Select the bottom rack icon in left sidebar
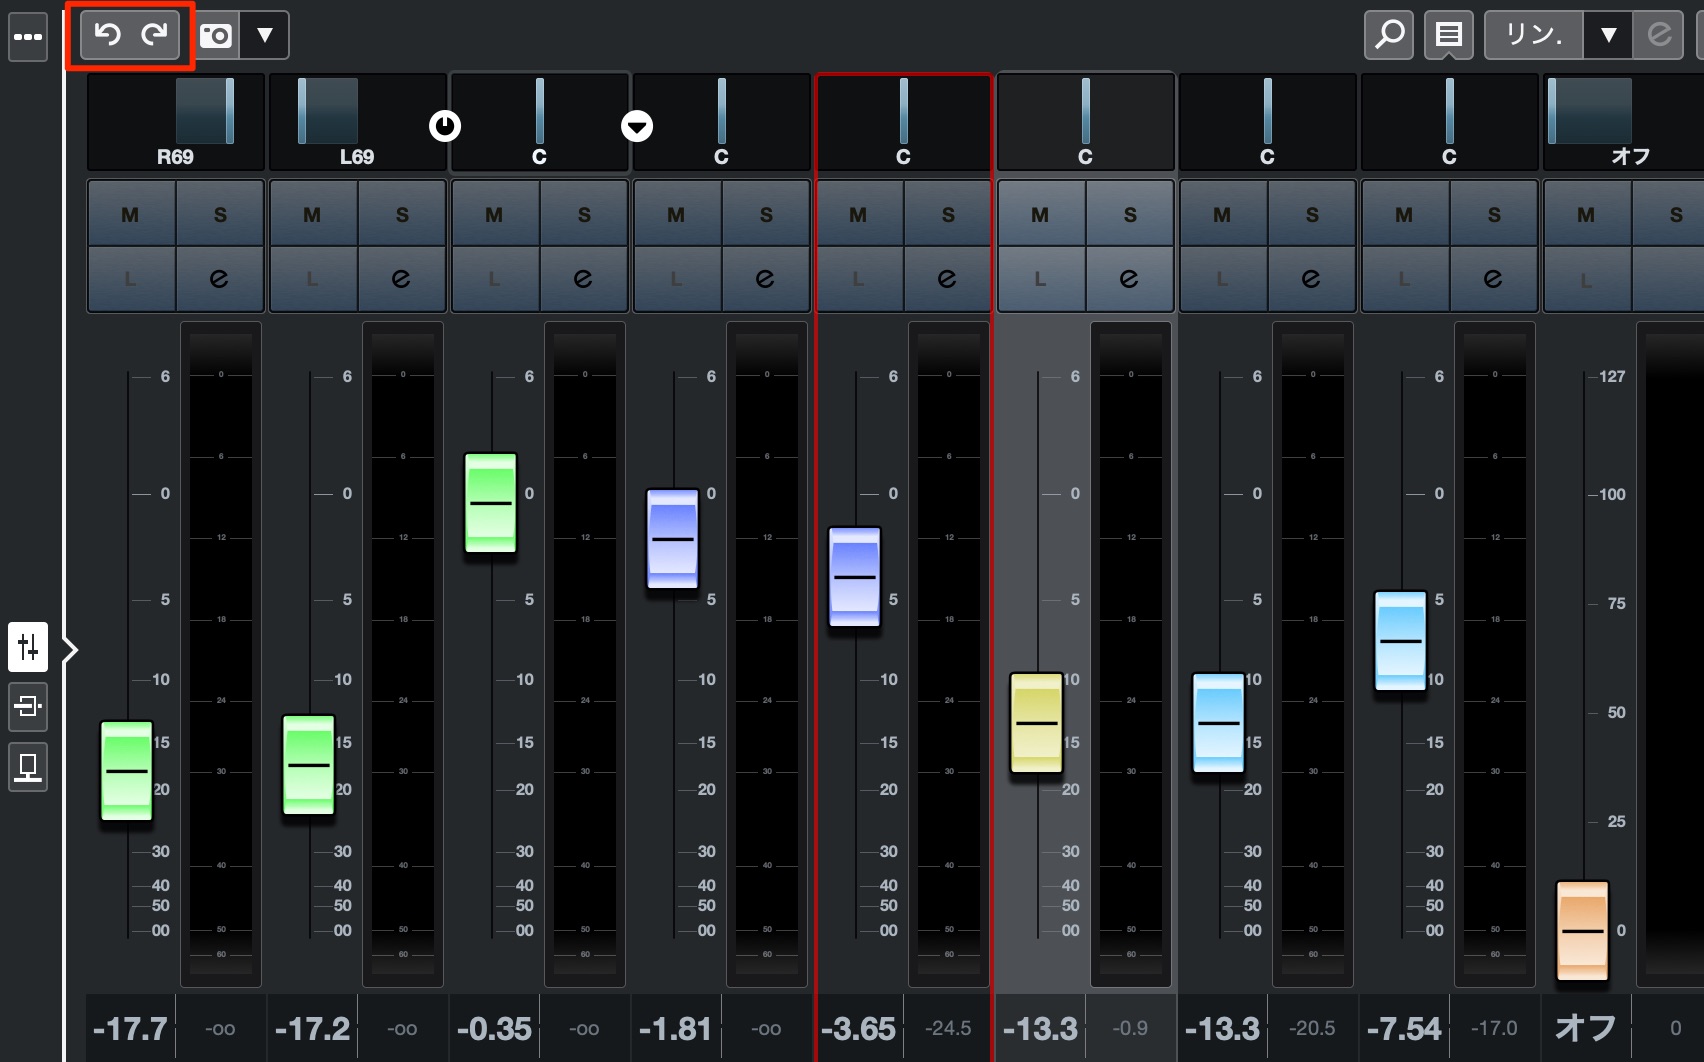Viewport: 1704px width, 1062px height. pos(28,767)
